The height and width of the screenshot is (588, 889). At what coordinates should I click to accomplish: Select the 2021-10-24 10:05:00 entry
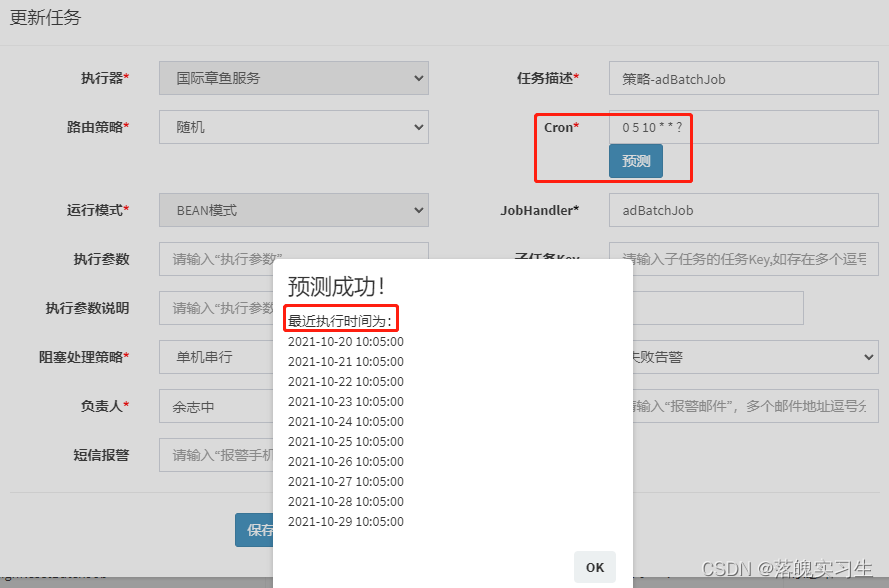tap(346, 422)
